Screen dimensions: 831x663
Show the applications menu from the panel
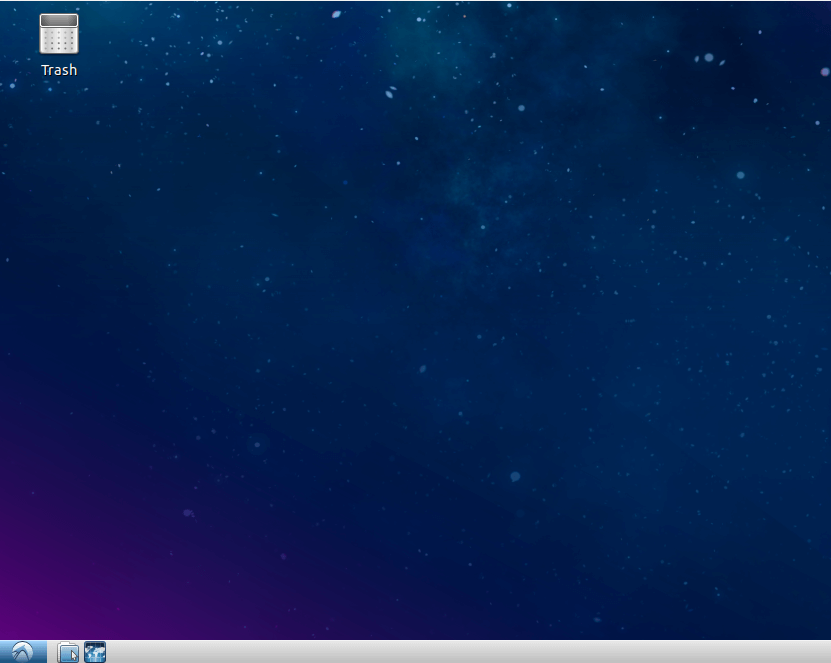(x=23, y=651)
